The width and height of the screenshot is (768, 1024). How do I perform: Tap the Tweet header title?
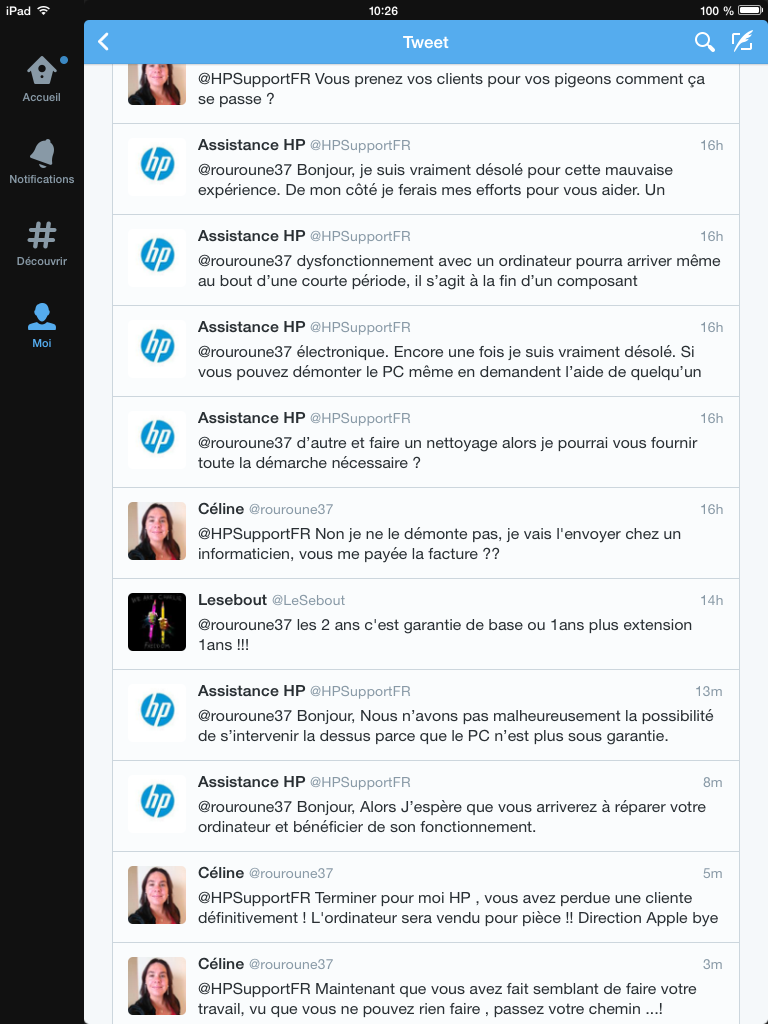(x=426, y=42)
